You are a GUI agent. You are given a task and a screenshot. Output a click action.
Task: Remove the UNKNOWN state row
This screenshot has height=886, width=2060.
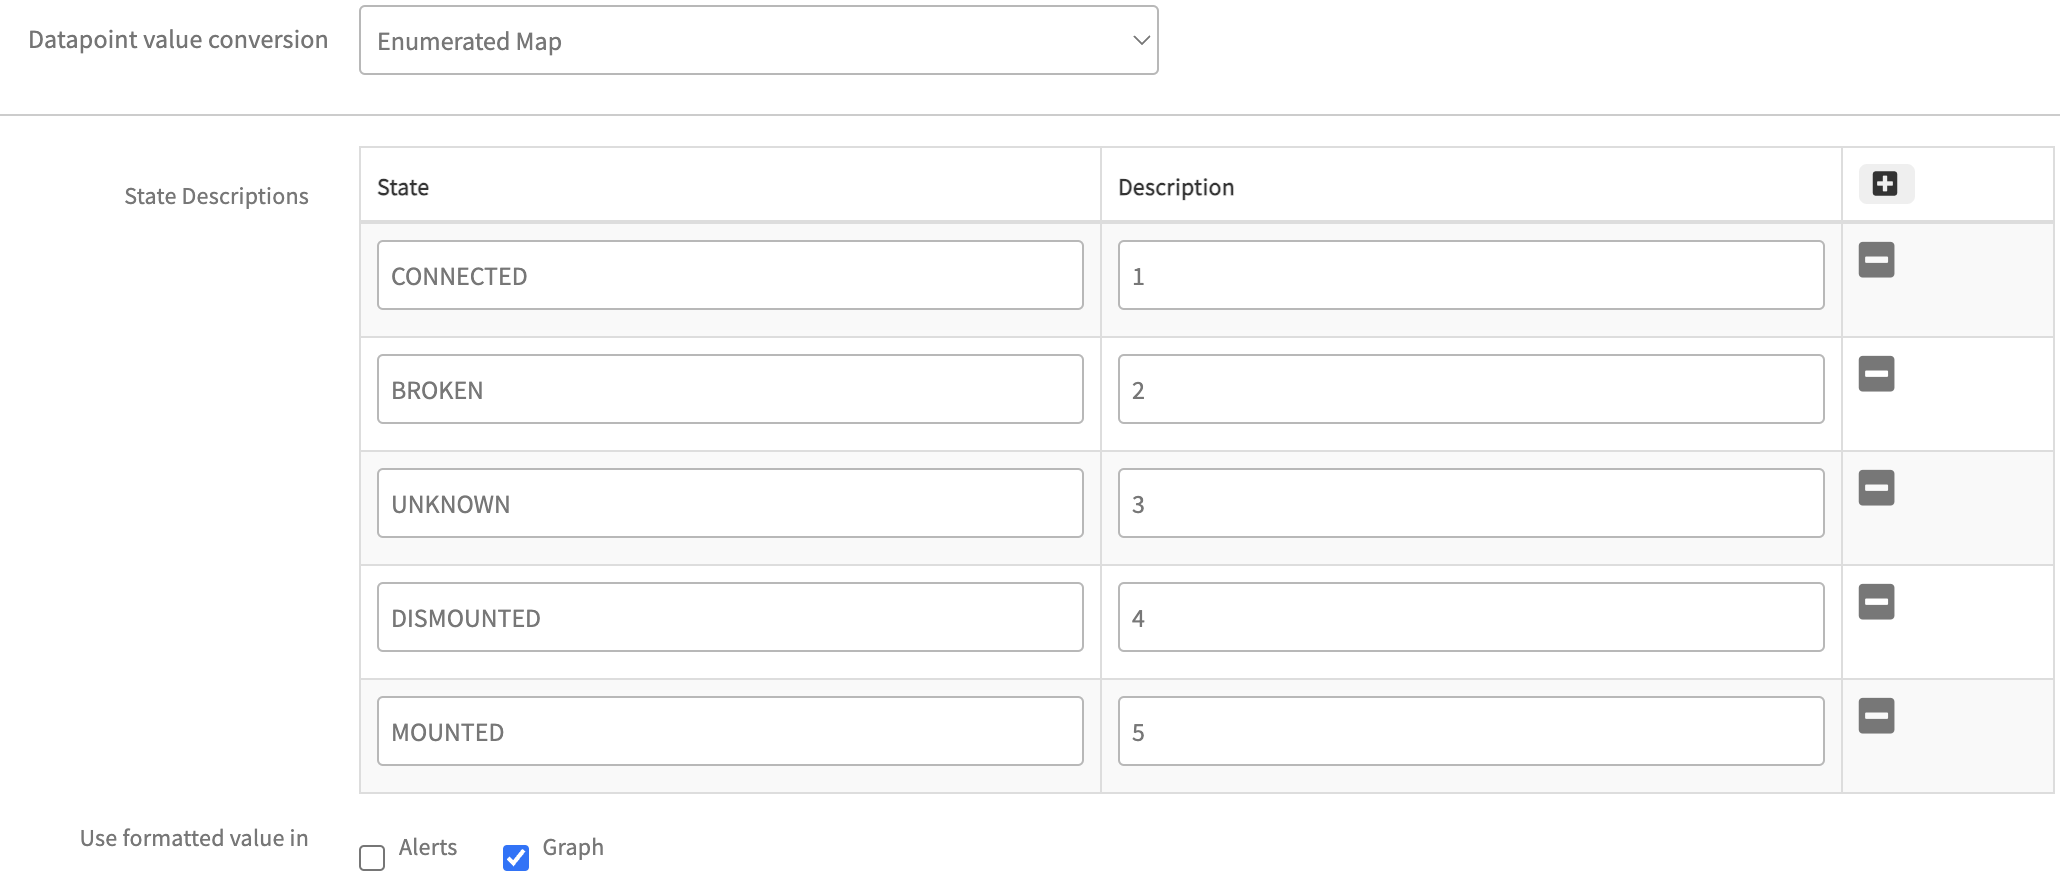(x=1876, y=488)
